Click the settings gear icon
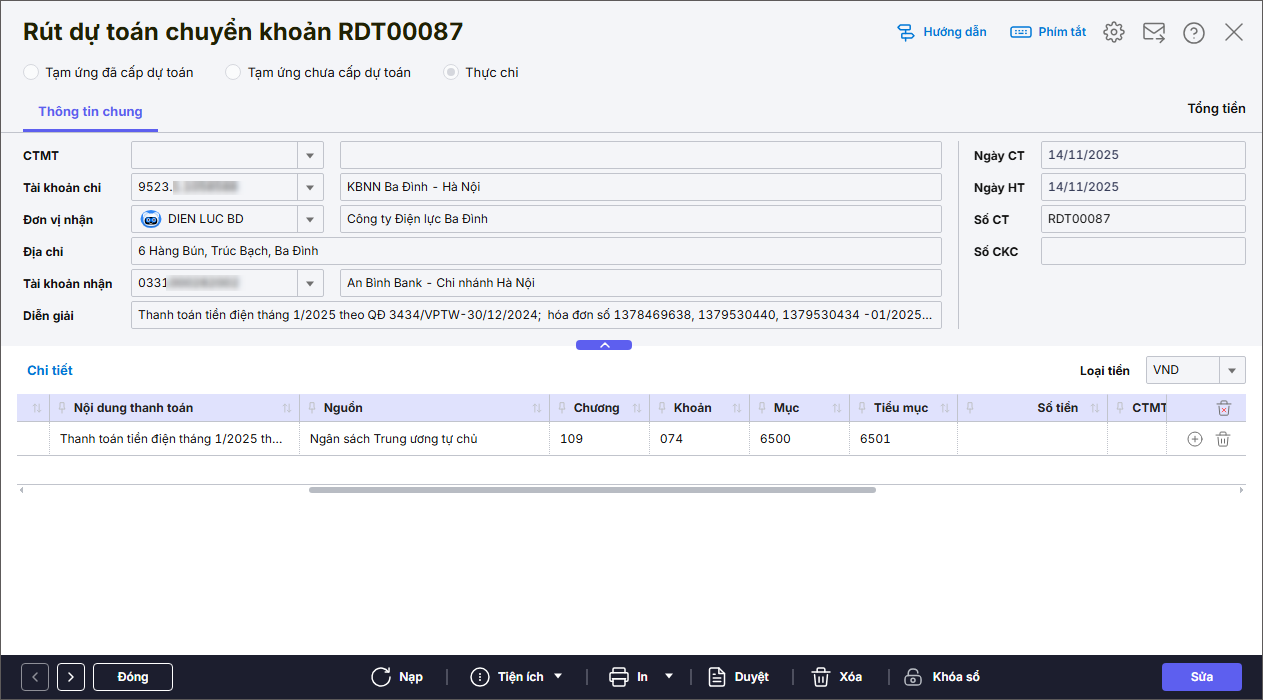The width and height of the screenshot is (1263, 700). (x=1113, y=32)
